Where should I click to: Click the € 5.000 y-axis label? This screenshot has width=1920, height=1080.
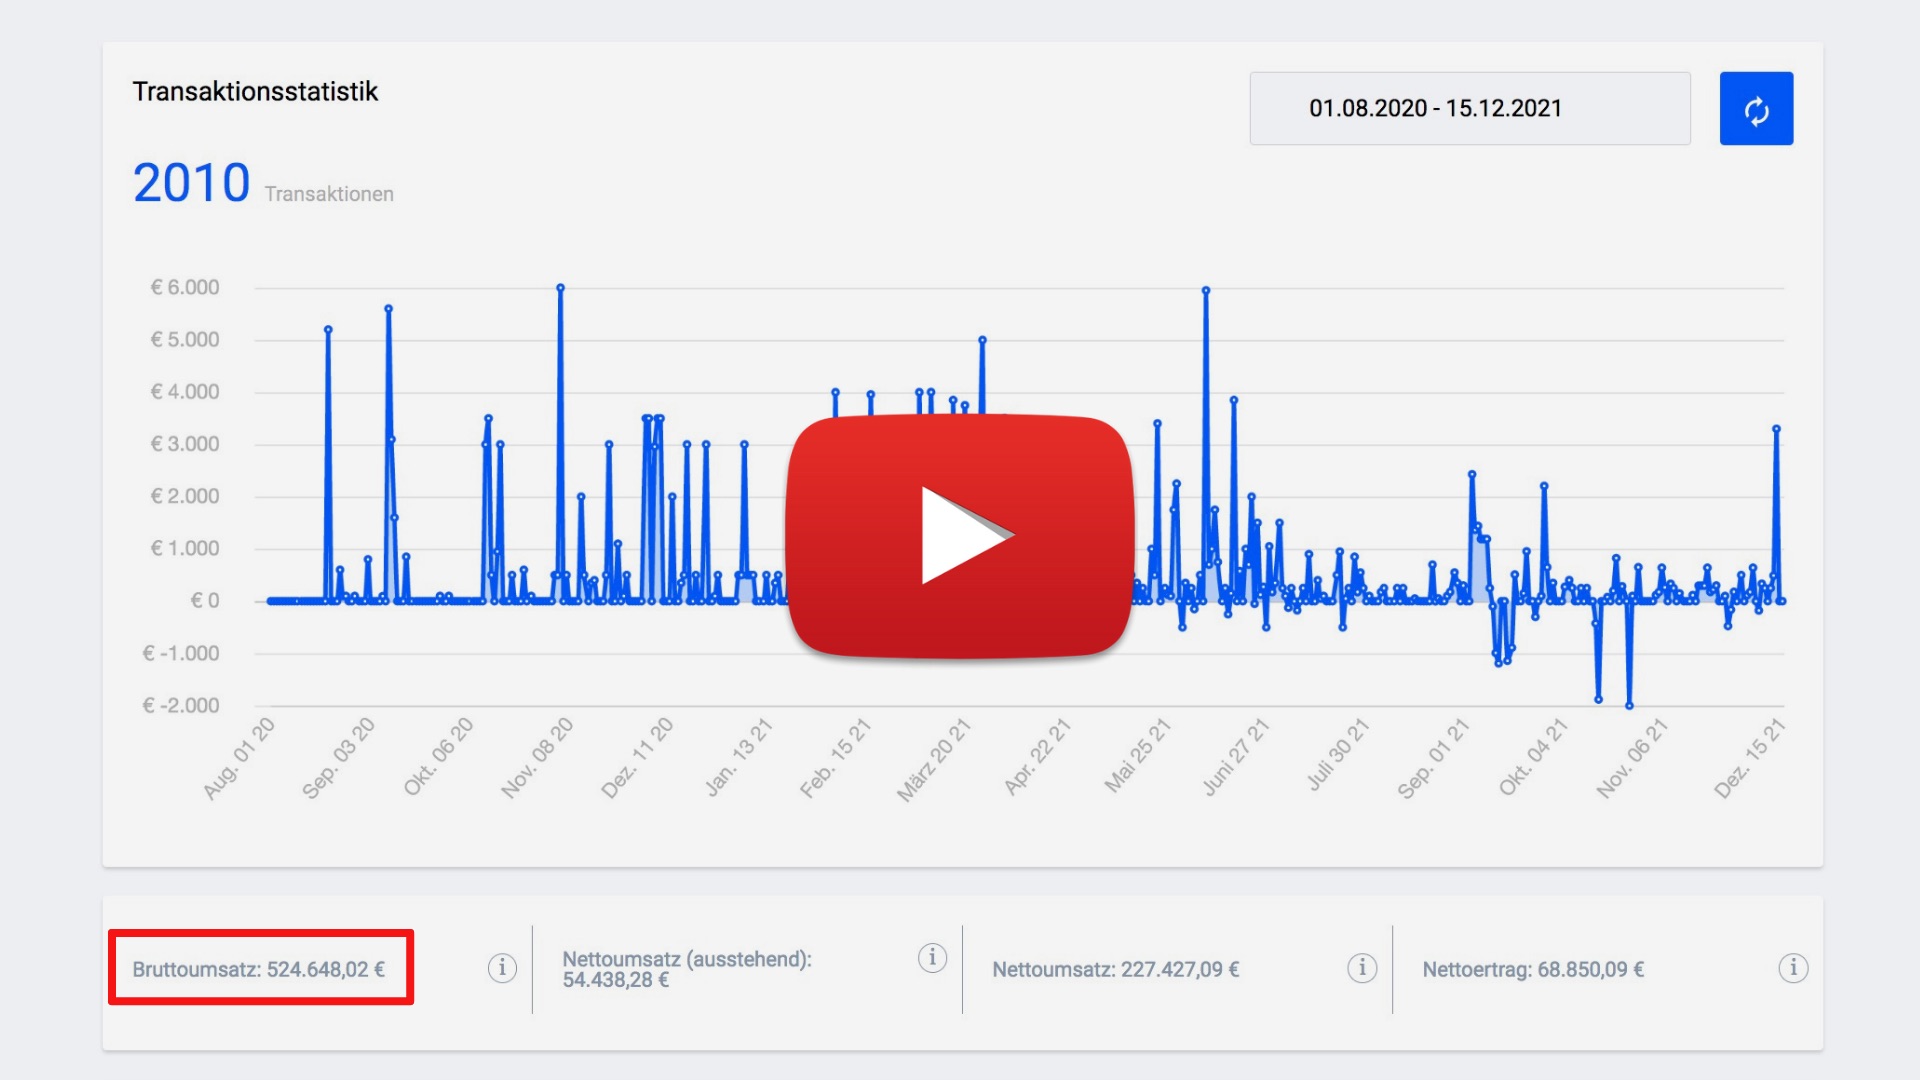[185, 340]
